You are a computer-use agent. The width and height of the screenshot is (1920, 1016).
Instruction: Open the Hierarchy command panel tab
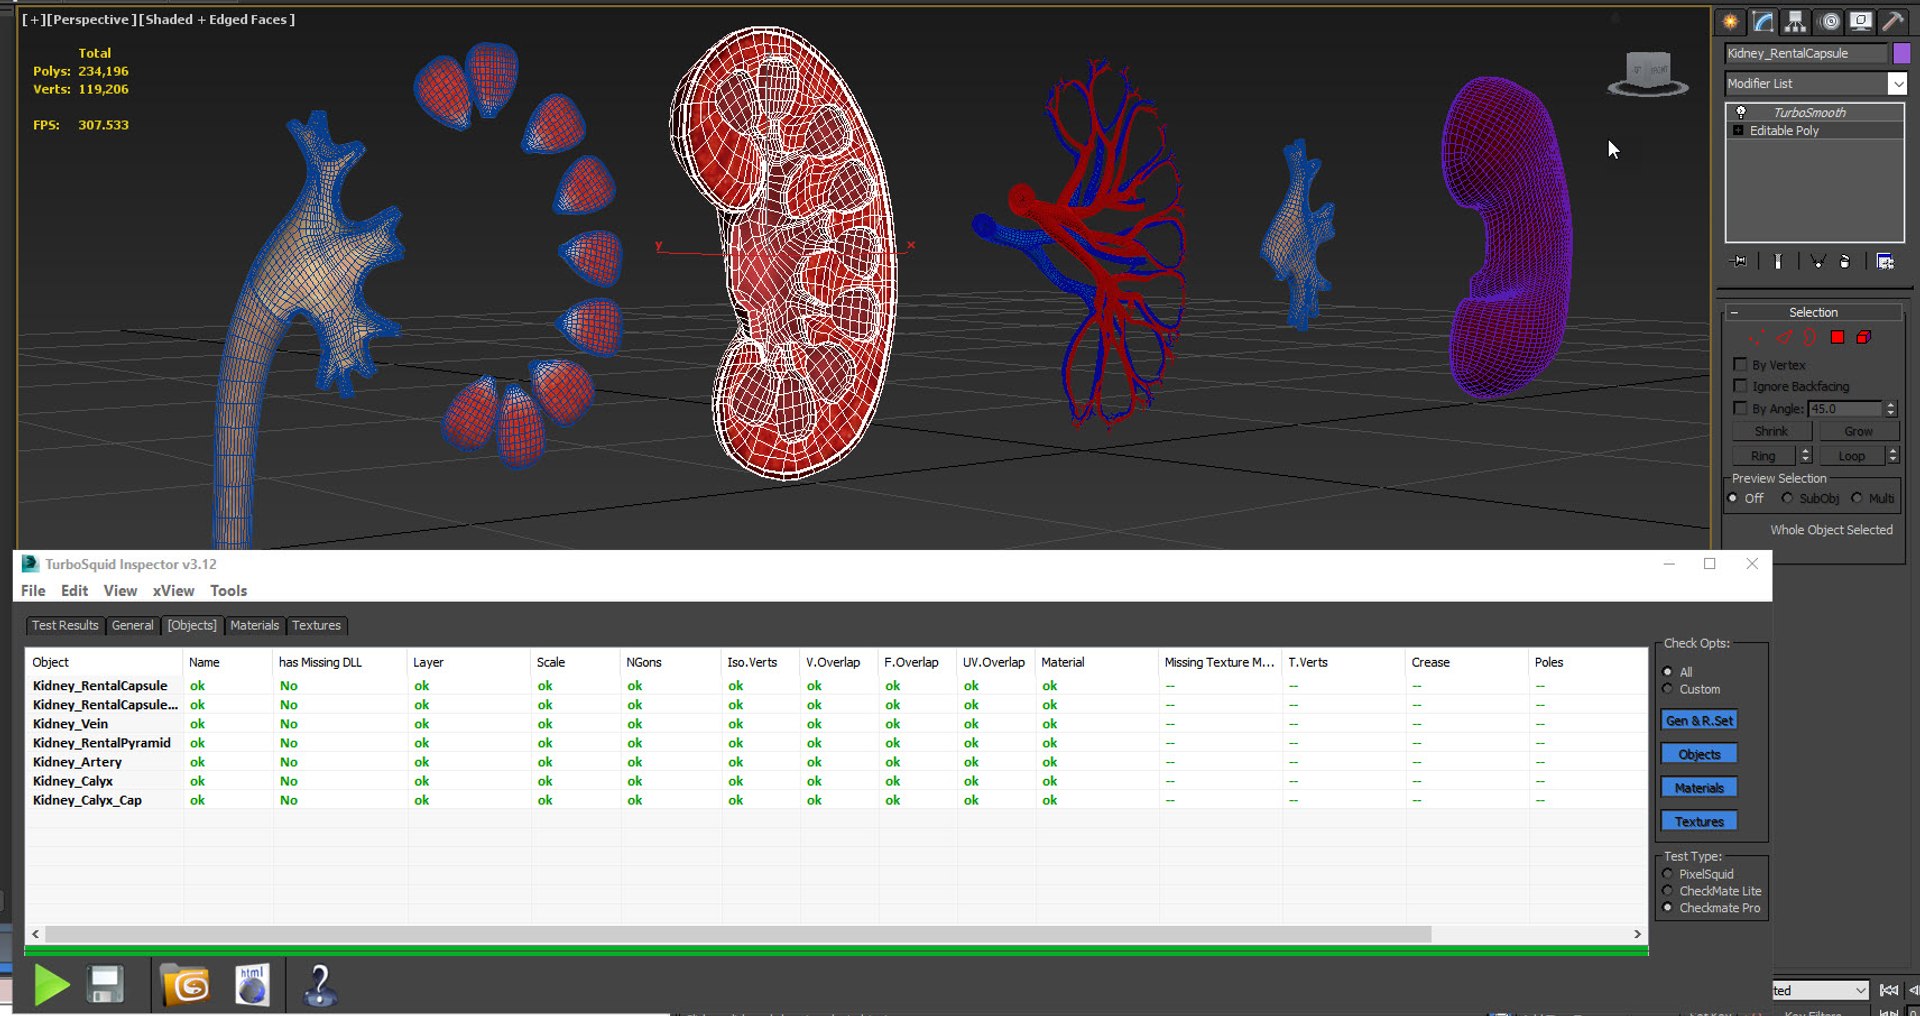click(x=1796, y=21)
